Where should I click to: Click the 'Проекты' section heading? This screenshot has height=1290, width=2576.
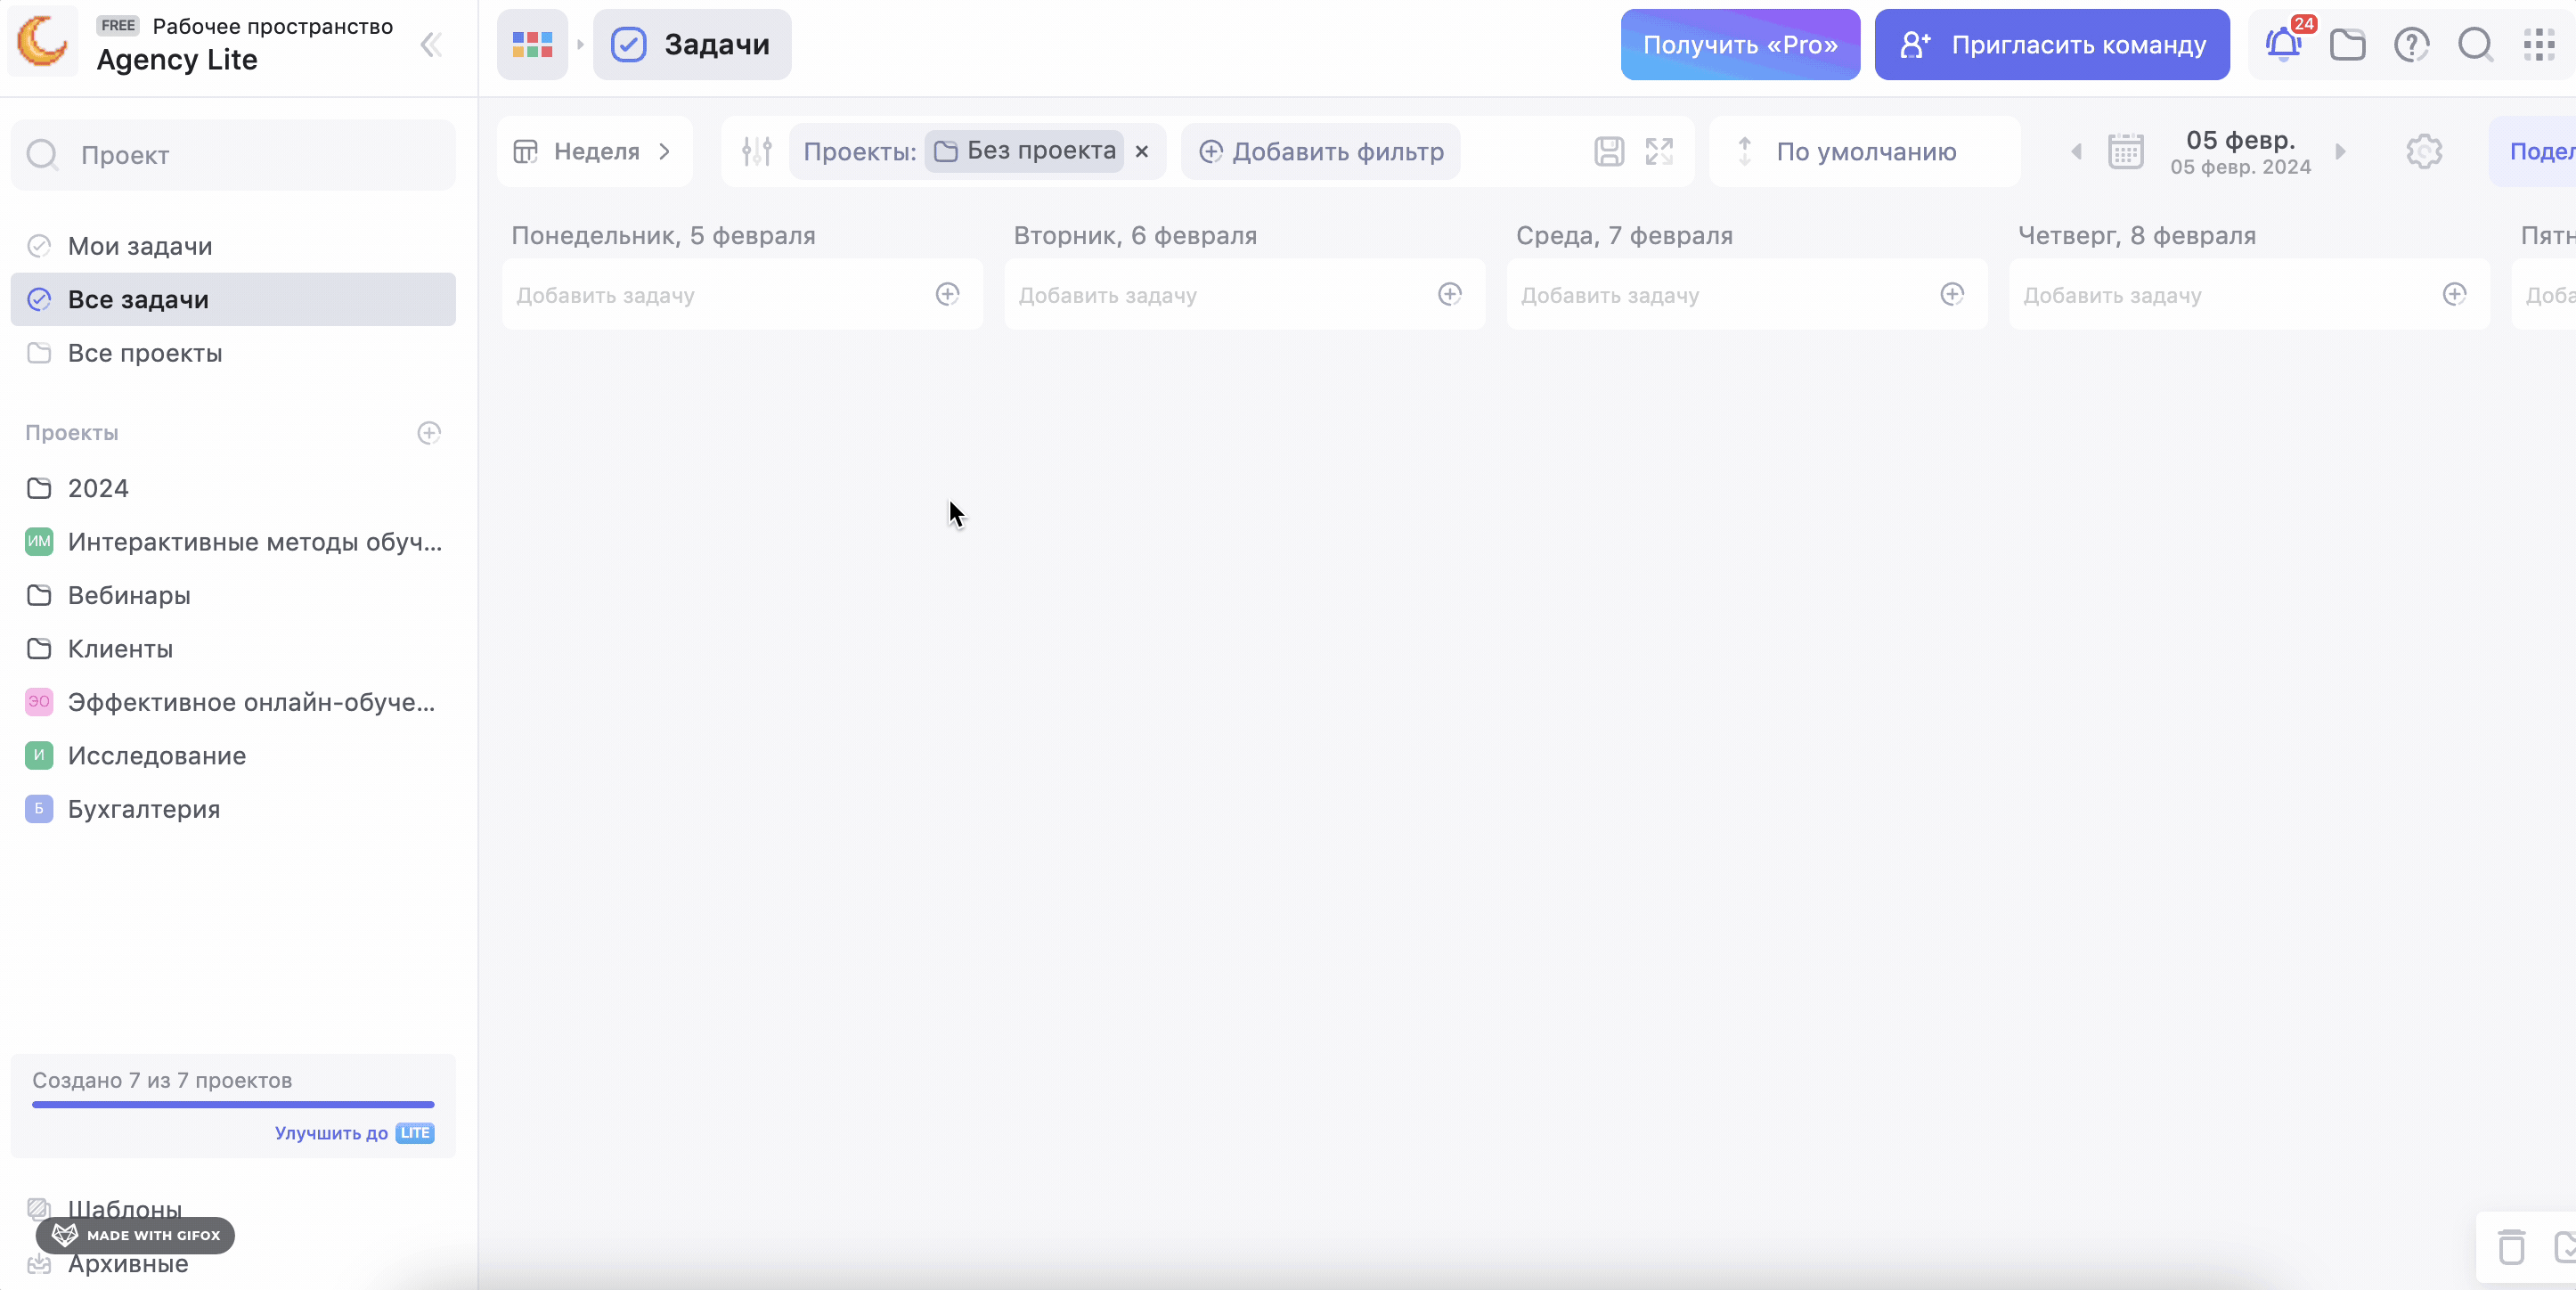[x=72, y=433]
